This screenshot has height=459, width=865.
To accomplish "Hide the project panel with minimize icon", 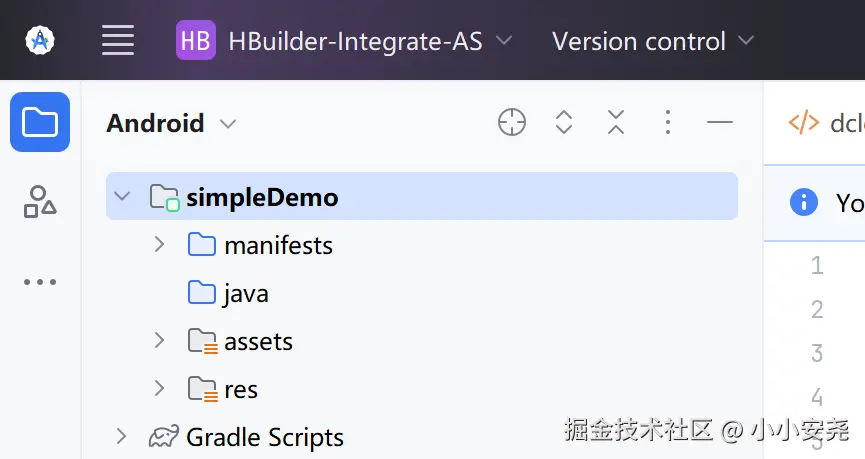I will tap(720, 123).
